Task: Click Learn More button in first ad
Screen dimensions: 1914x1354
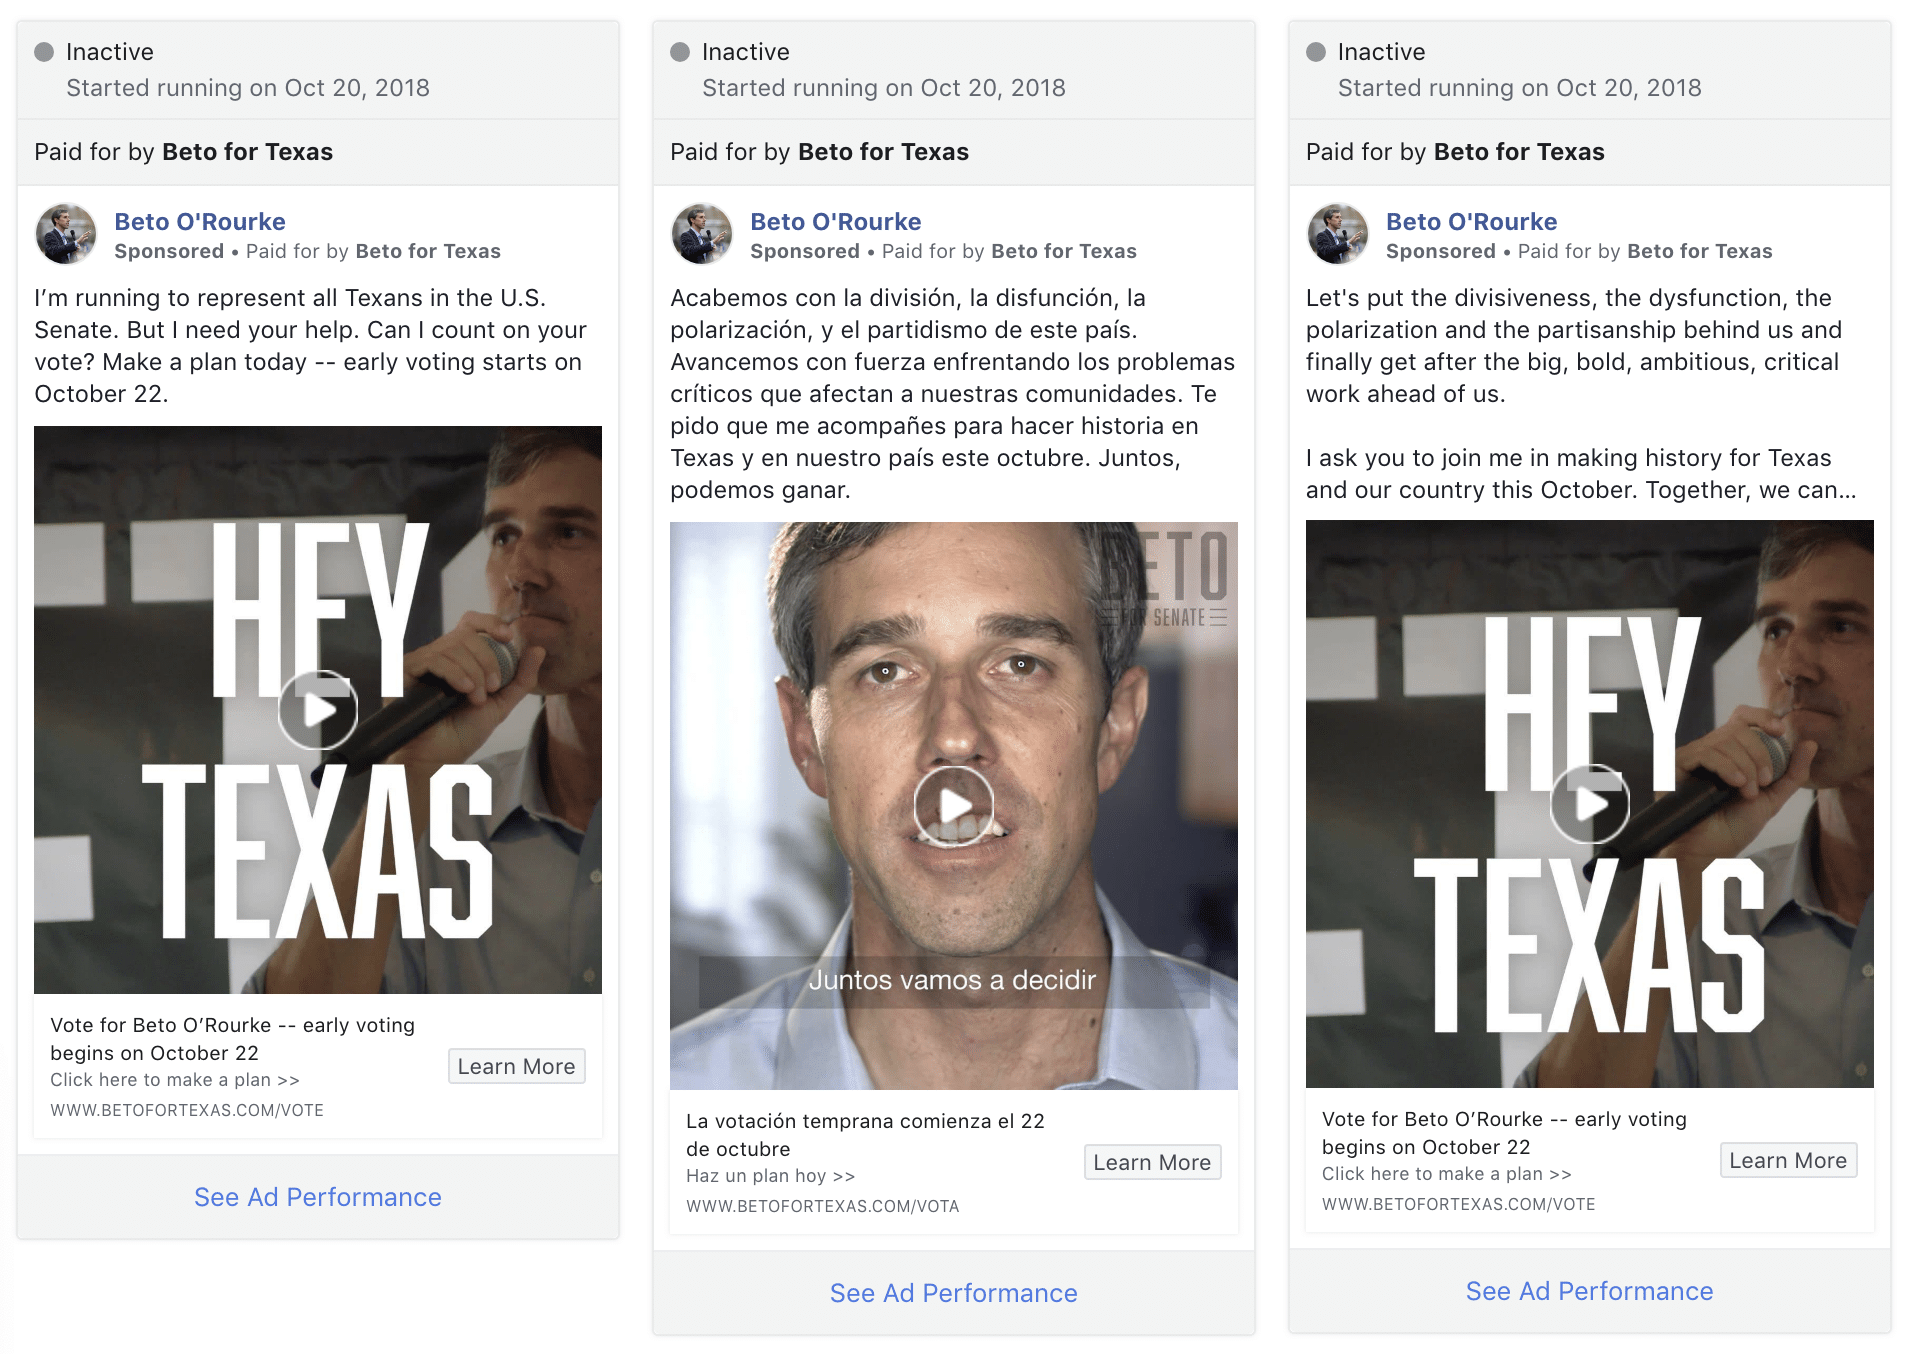Action: [517, 1066]
